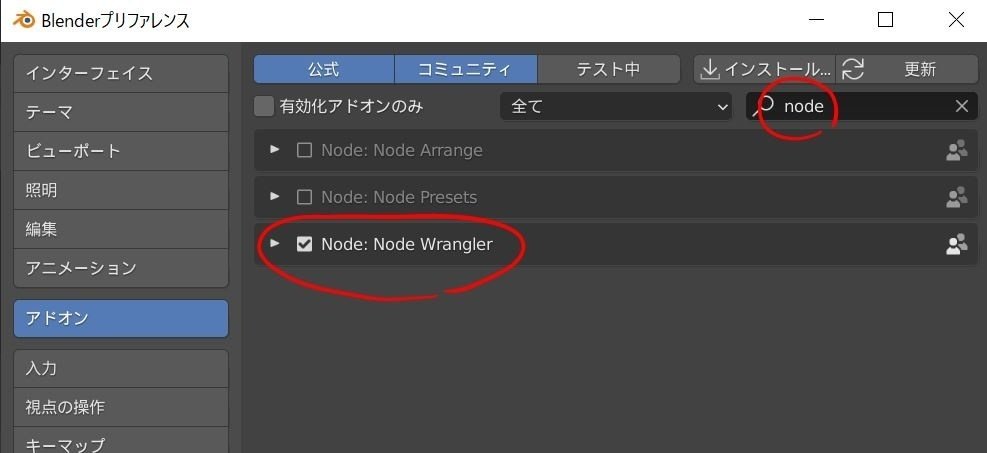Enable the Node Arrange addon checkbox
The image size is (987, 453).
[x=304, y=150]
